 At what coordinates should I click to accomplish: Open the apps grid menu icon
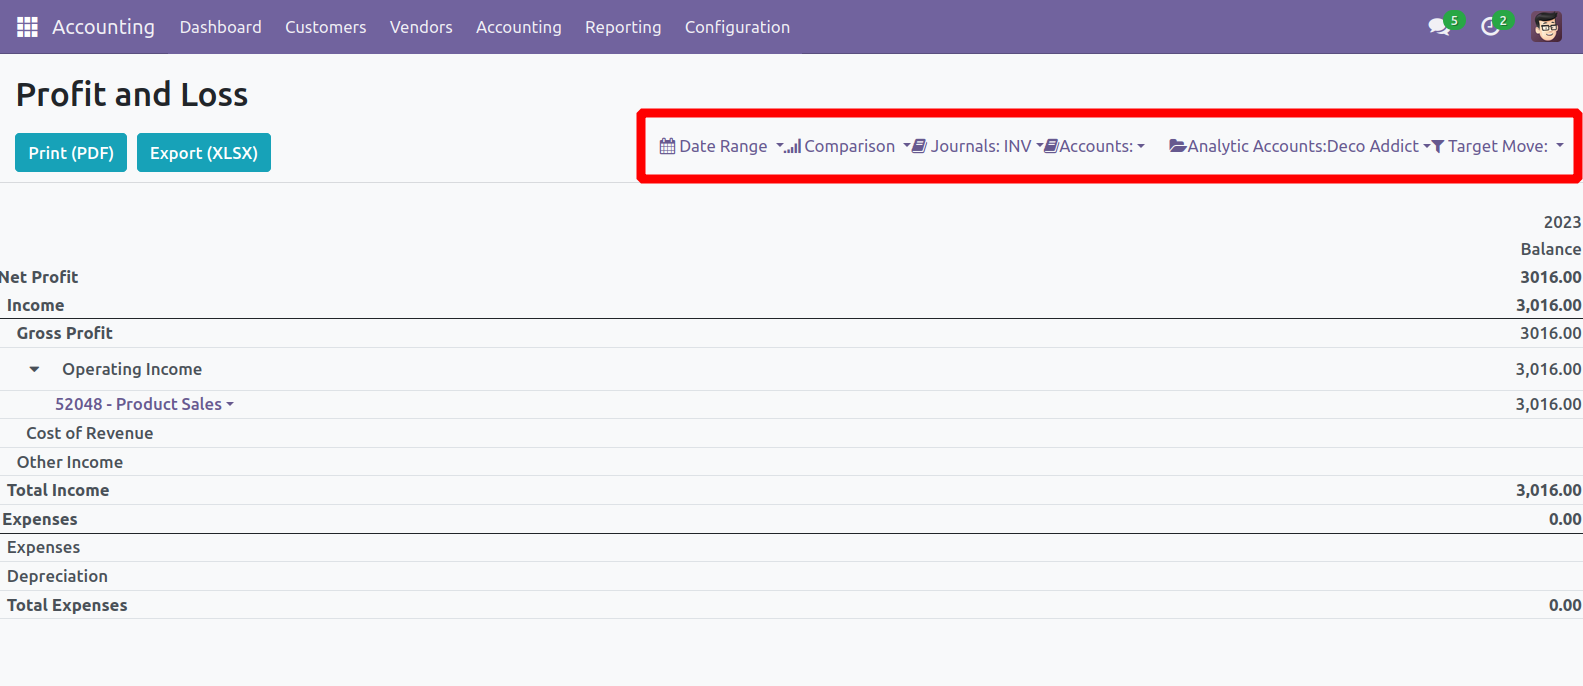coord(27,27)
